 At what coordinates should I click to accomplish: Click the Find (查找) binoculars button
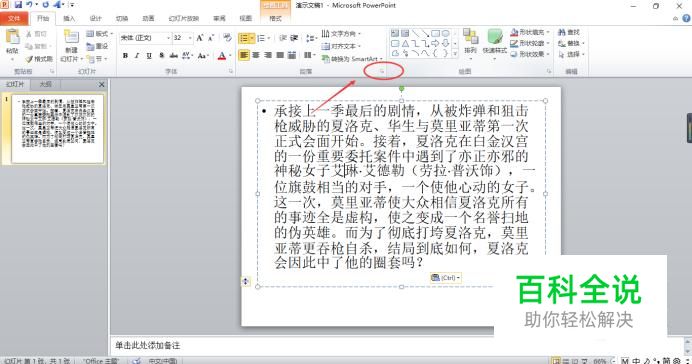coord(569,32)
